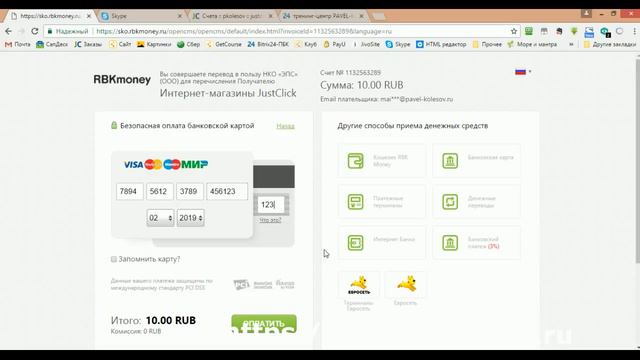
Task: Click the first card number field 7894
Action: 130,191
